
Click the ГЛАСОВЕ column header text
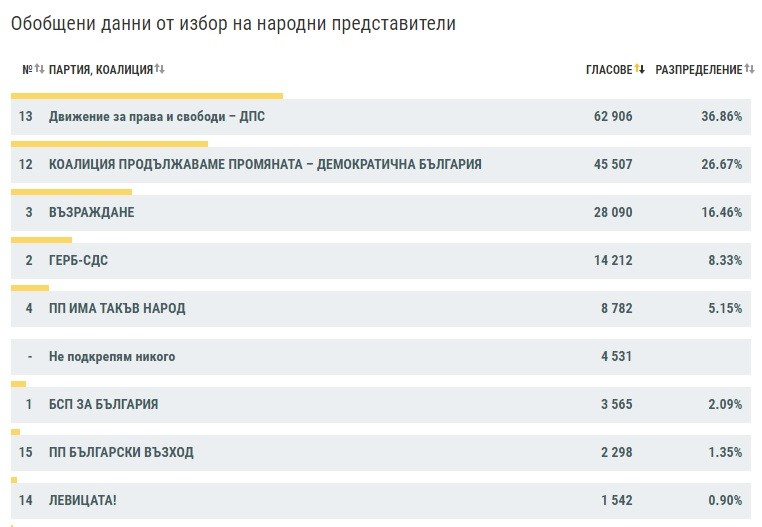pyautogui.click(x=609, y=70)
